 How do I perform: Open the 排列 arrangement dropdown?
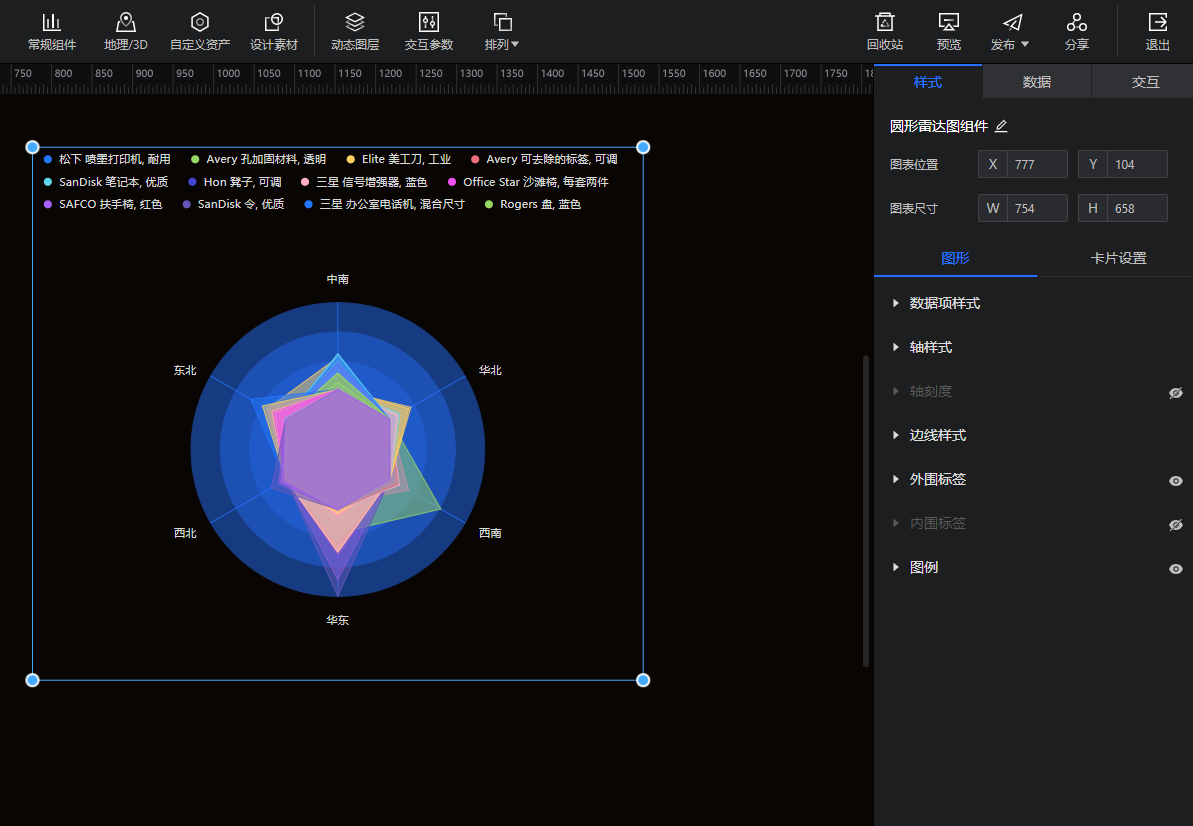point(502,32)
